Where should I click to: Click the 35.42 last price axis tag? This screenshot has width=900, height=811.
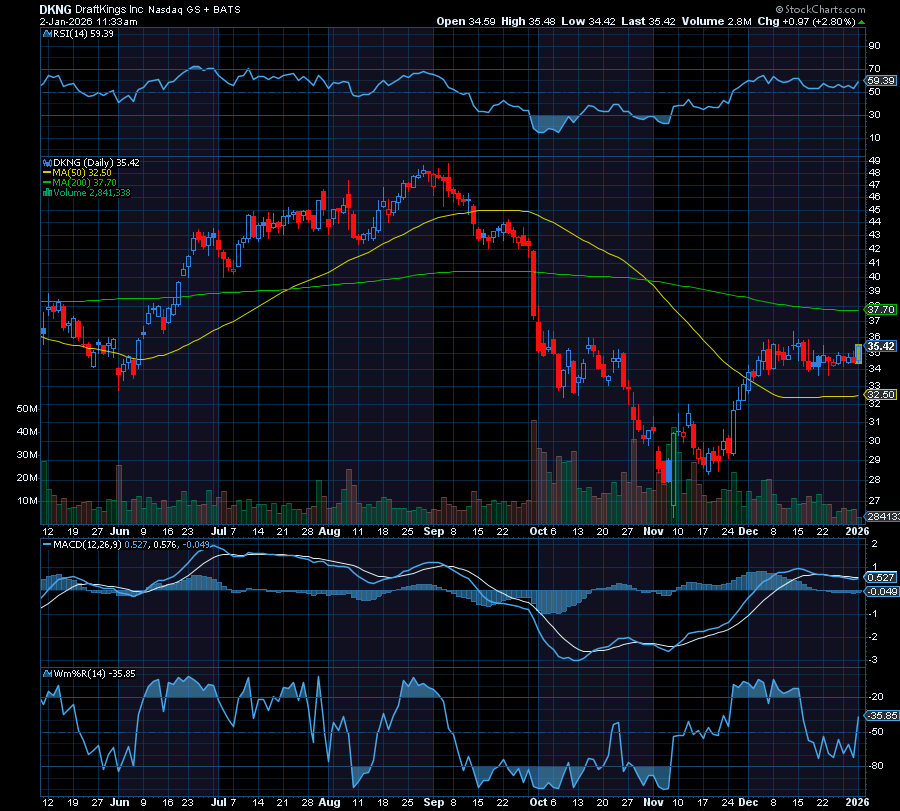tap(880, 346)
